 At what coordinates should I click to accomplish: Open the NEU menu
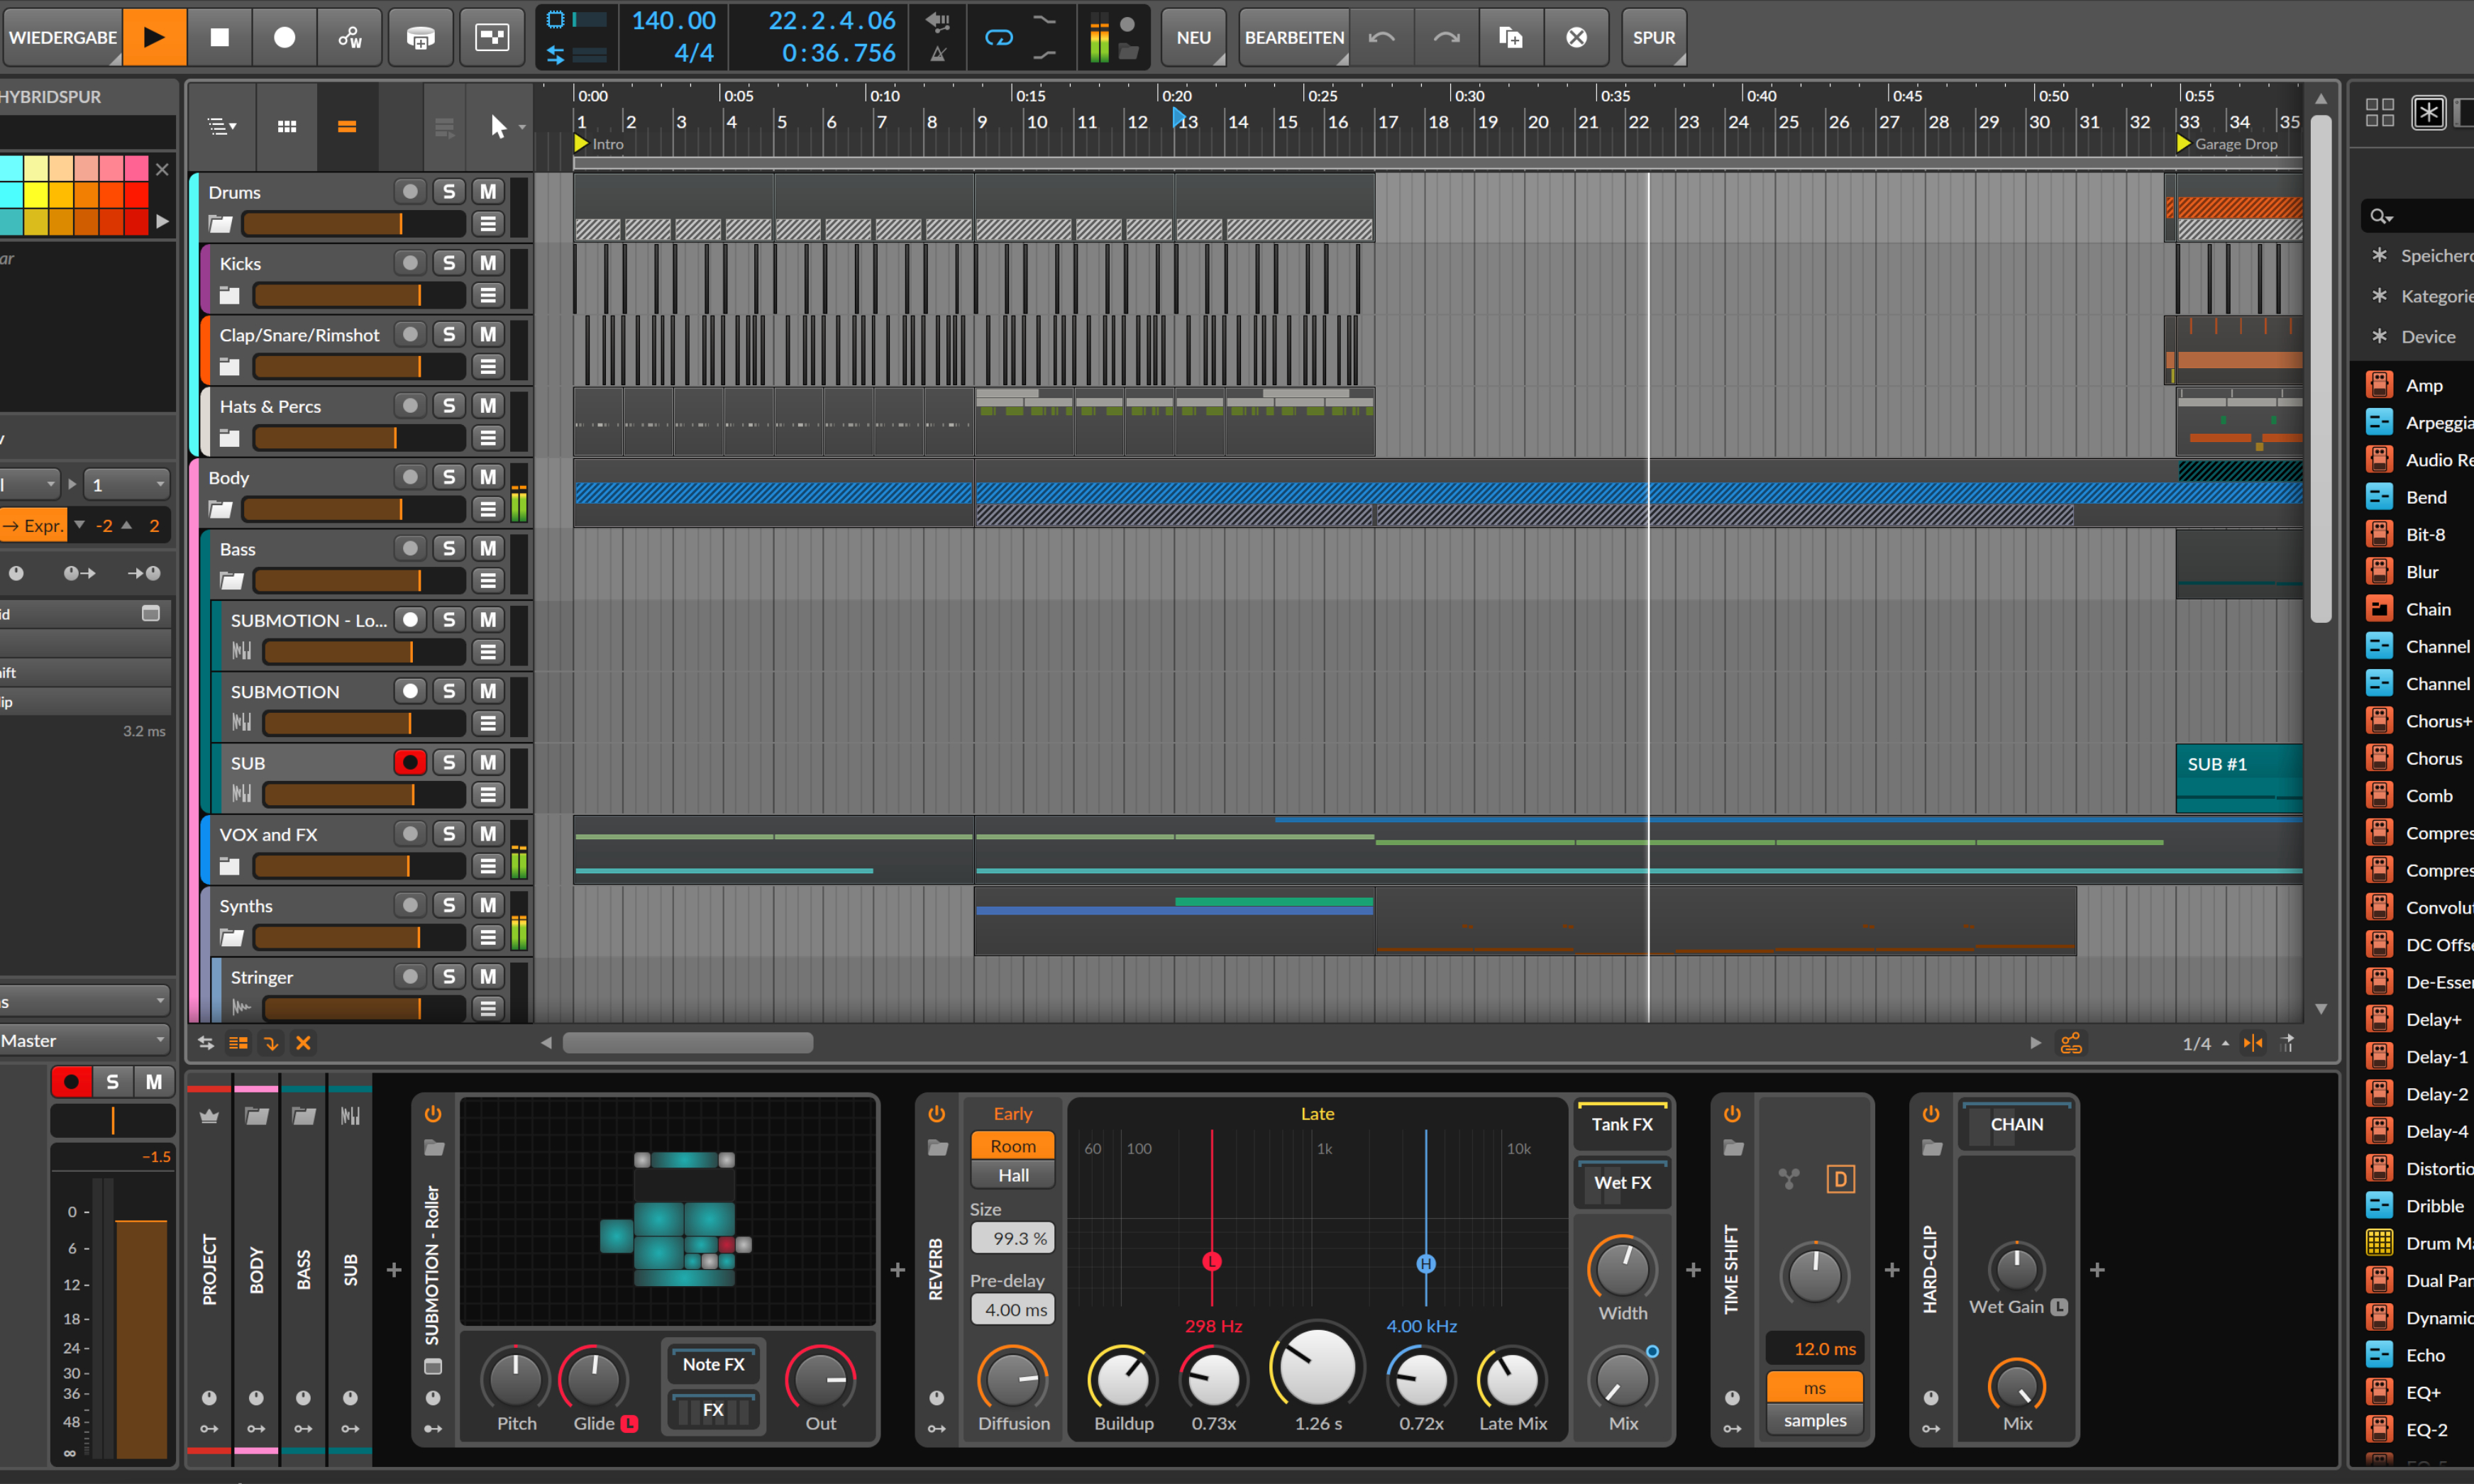[1193, 37]
